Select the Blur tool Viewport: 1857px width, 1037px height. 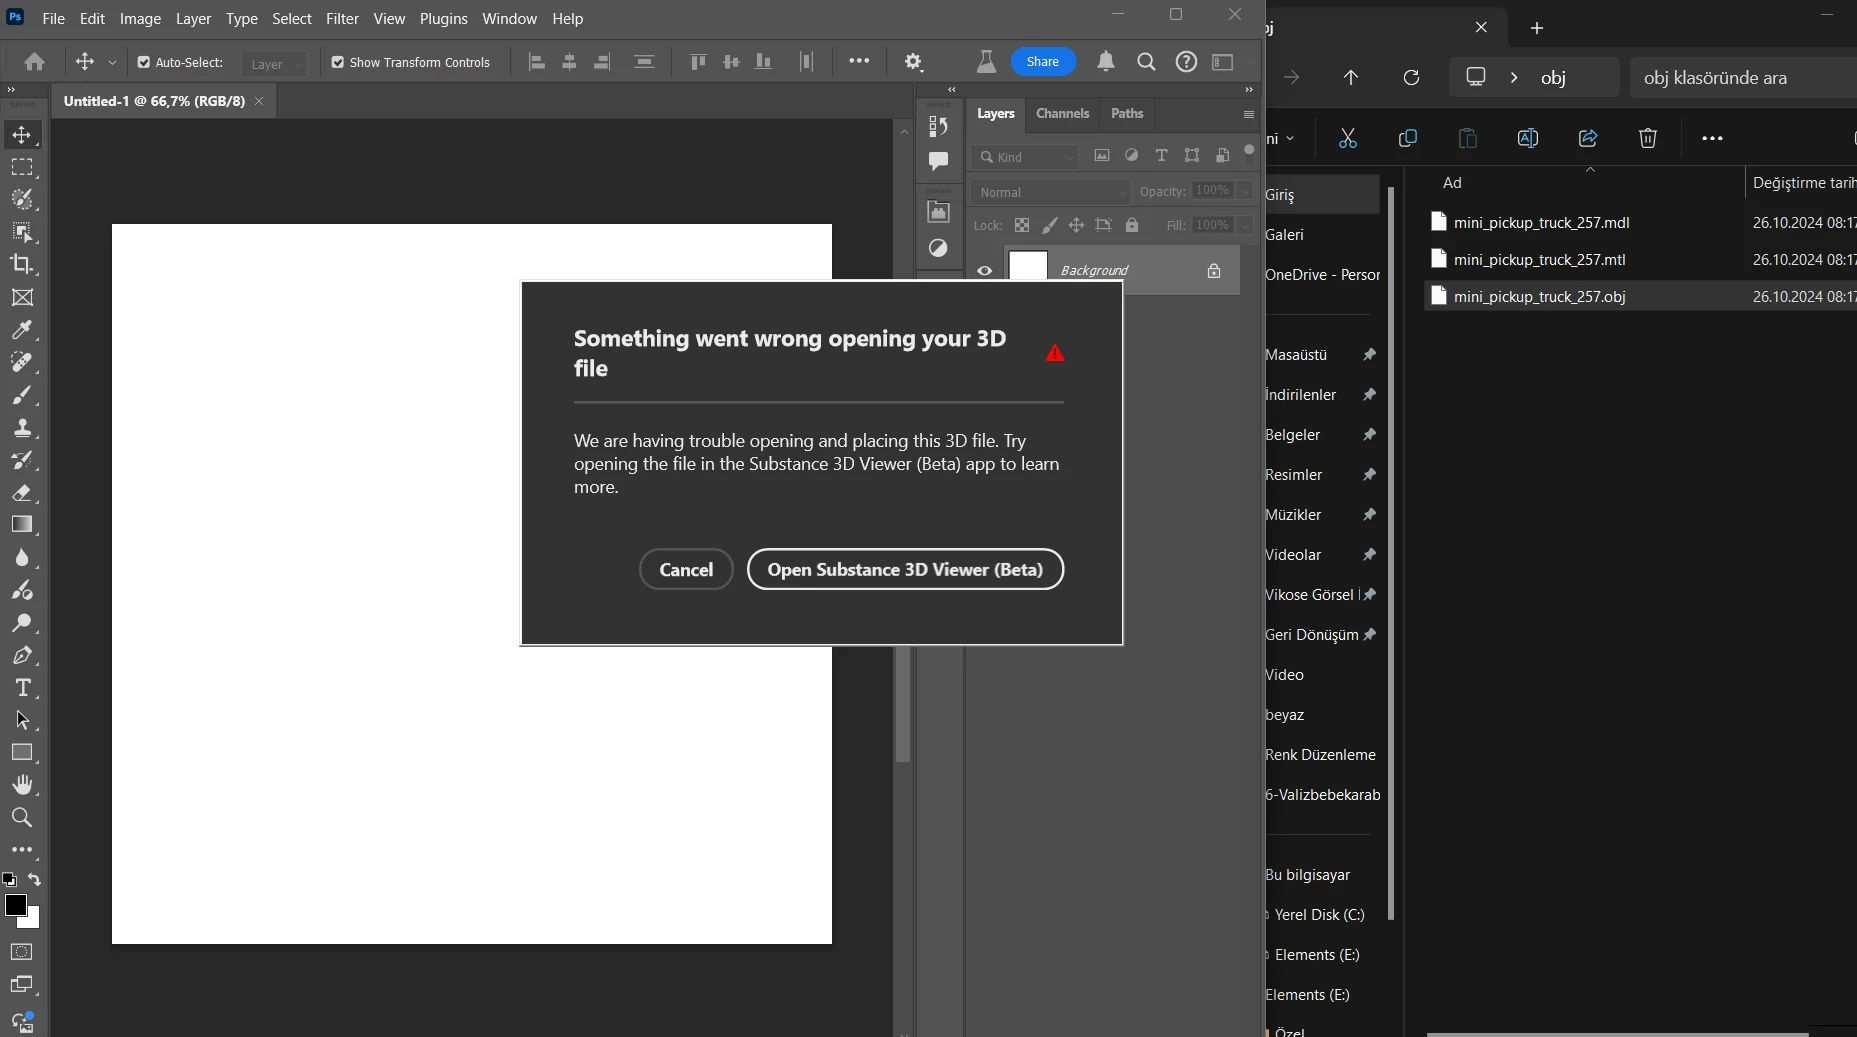pyautogui.click(x=22, y=558)
